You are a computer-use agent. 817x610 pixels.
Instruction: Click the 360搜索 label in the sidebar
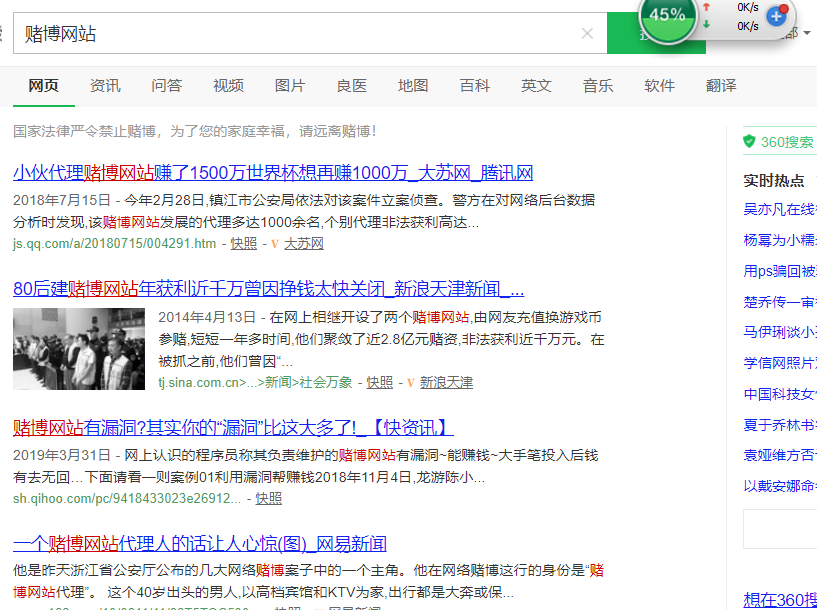[x=787, y=142]
